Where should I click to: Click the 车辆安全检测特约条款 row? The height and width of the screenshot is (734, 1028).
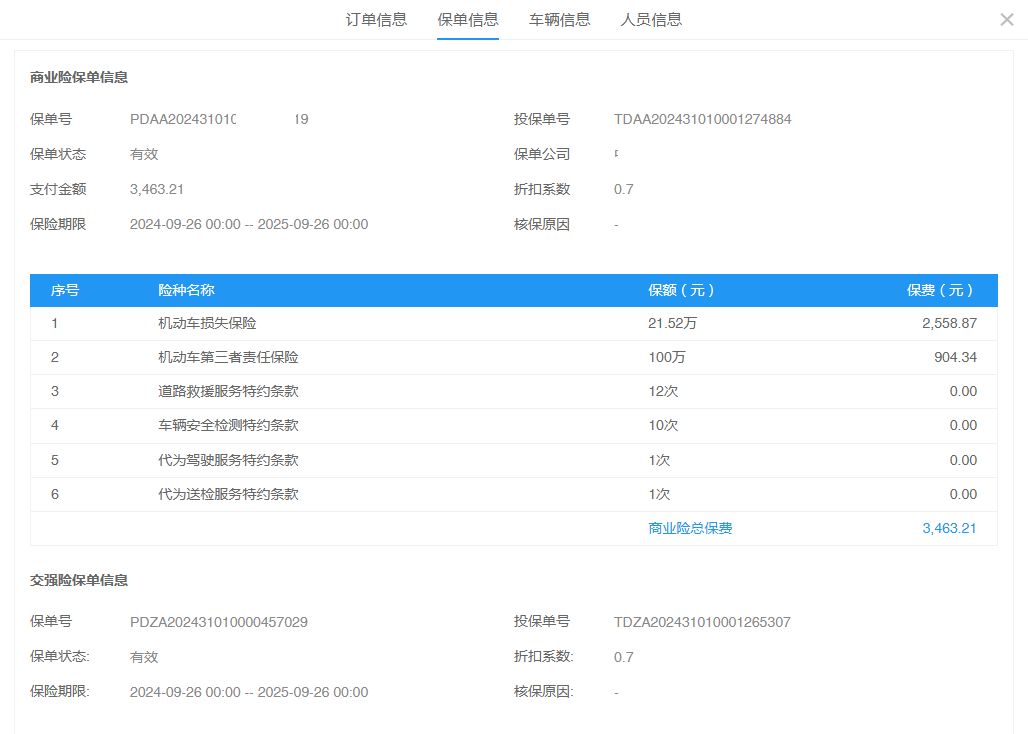pyautogui.click(x=228, y=425)
